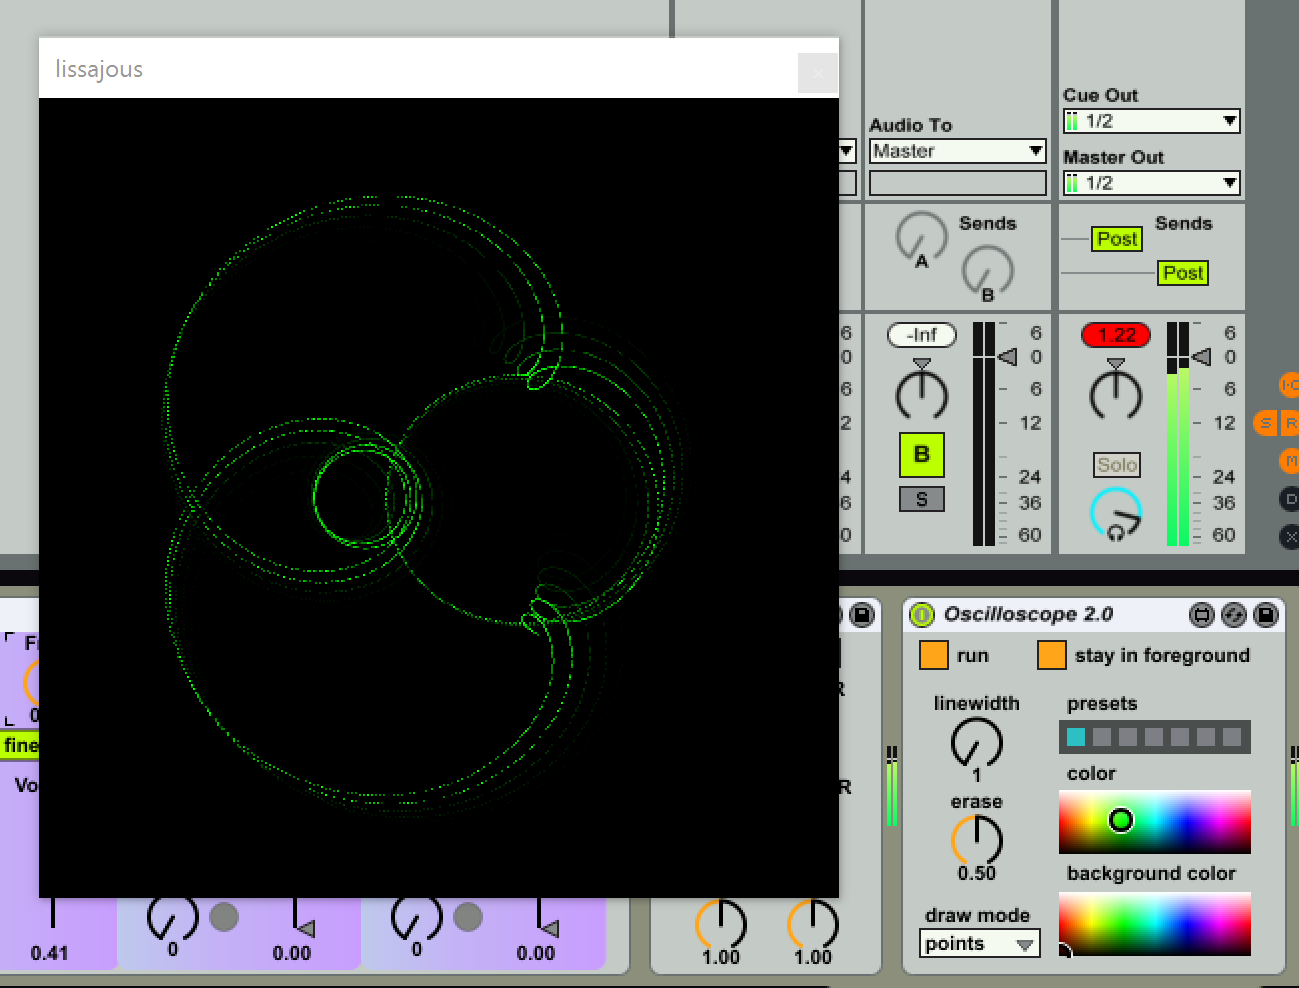Screen dimensions: 1299x988
Task: Toggle the stay in foreground checkbox
Action: [x=1051, y=655]
